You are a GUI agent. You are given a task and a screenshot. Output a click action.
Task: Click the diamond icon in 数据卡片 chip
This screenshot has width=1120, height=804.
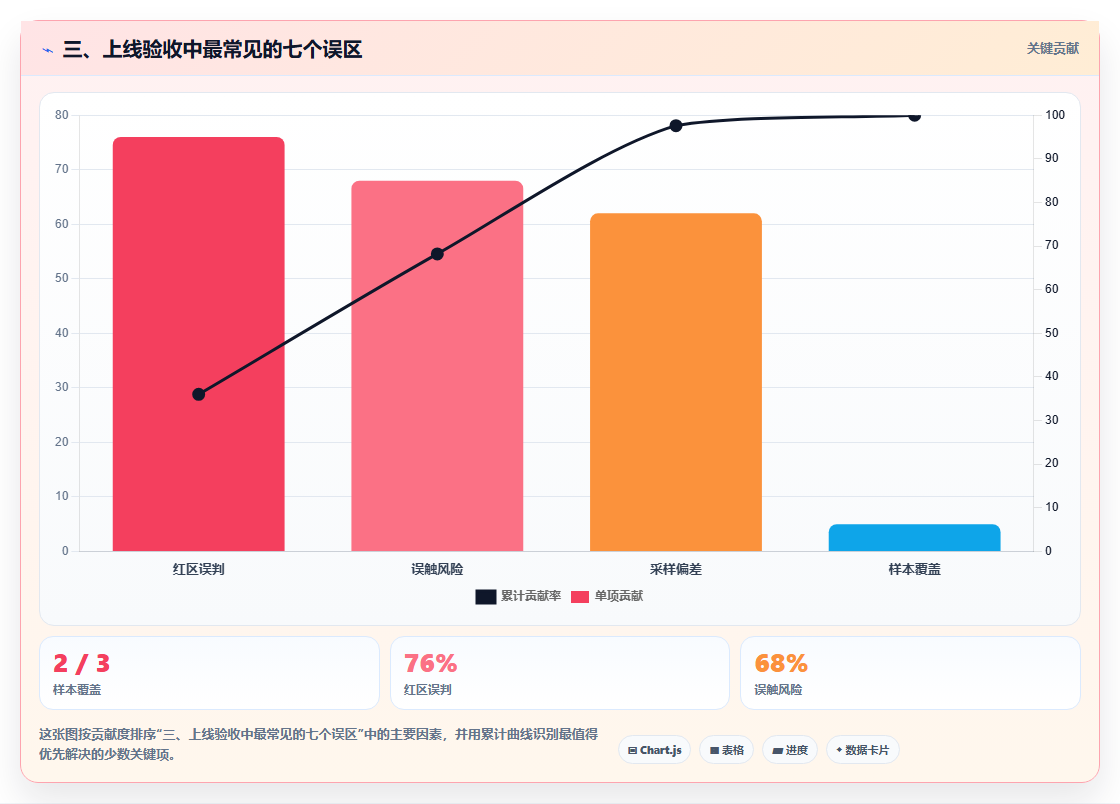click(x=839, y=750)
